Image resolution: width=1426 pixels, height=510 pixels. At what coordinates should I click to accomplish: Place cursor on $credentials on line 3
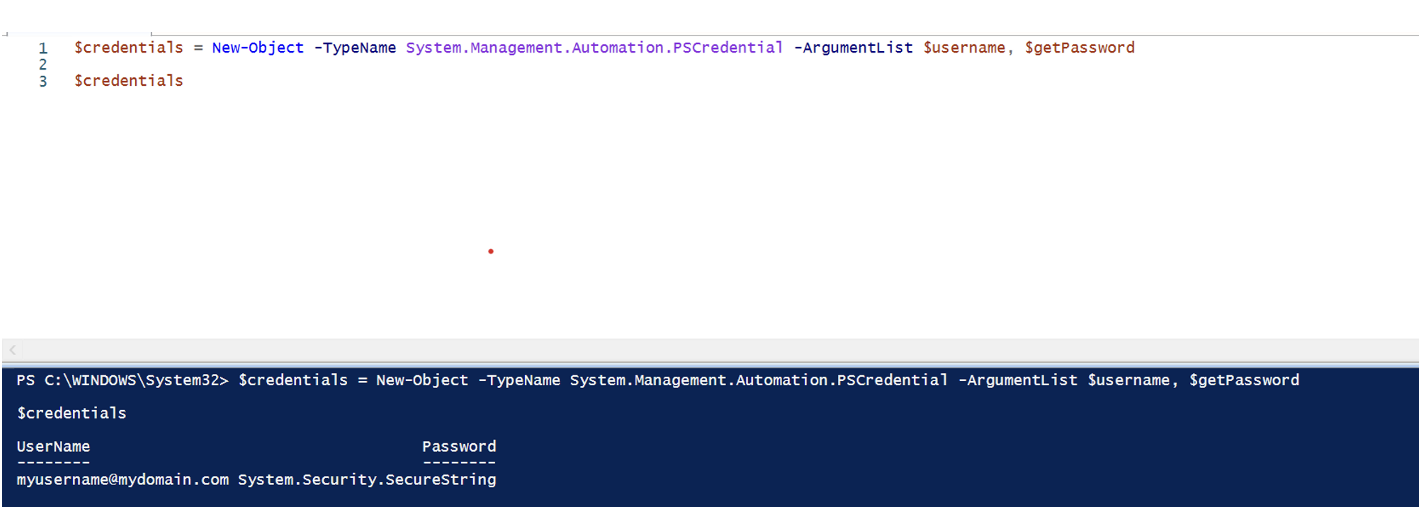point(129,81)
